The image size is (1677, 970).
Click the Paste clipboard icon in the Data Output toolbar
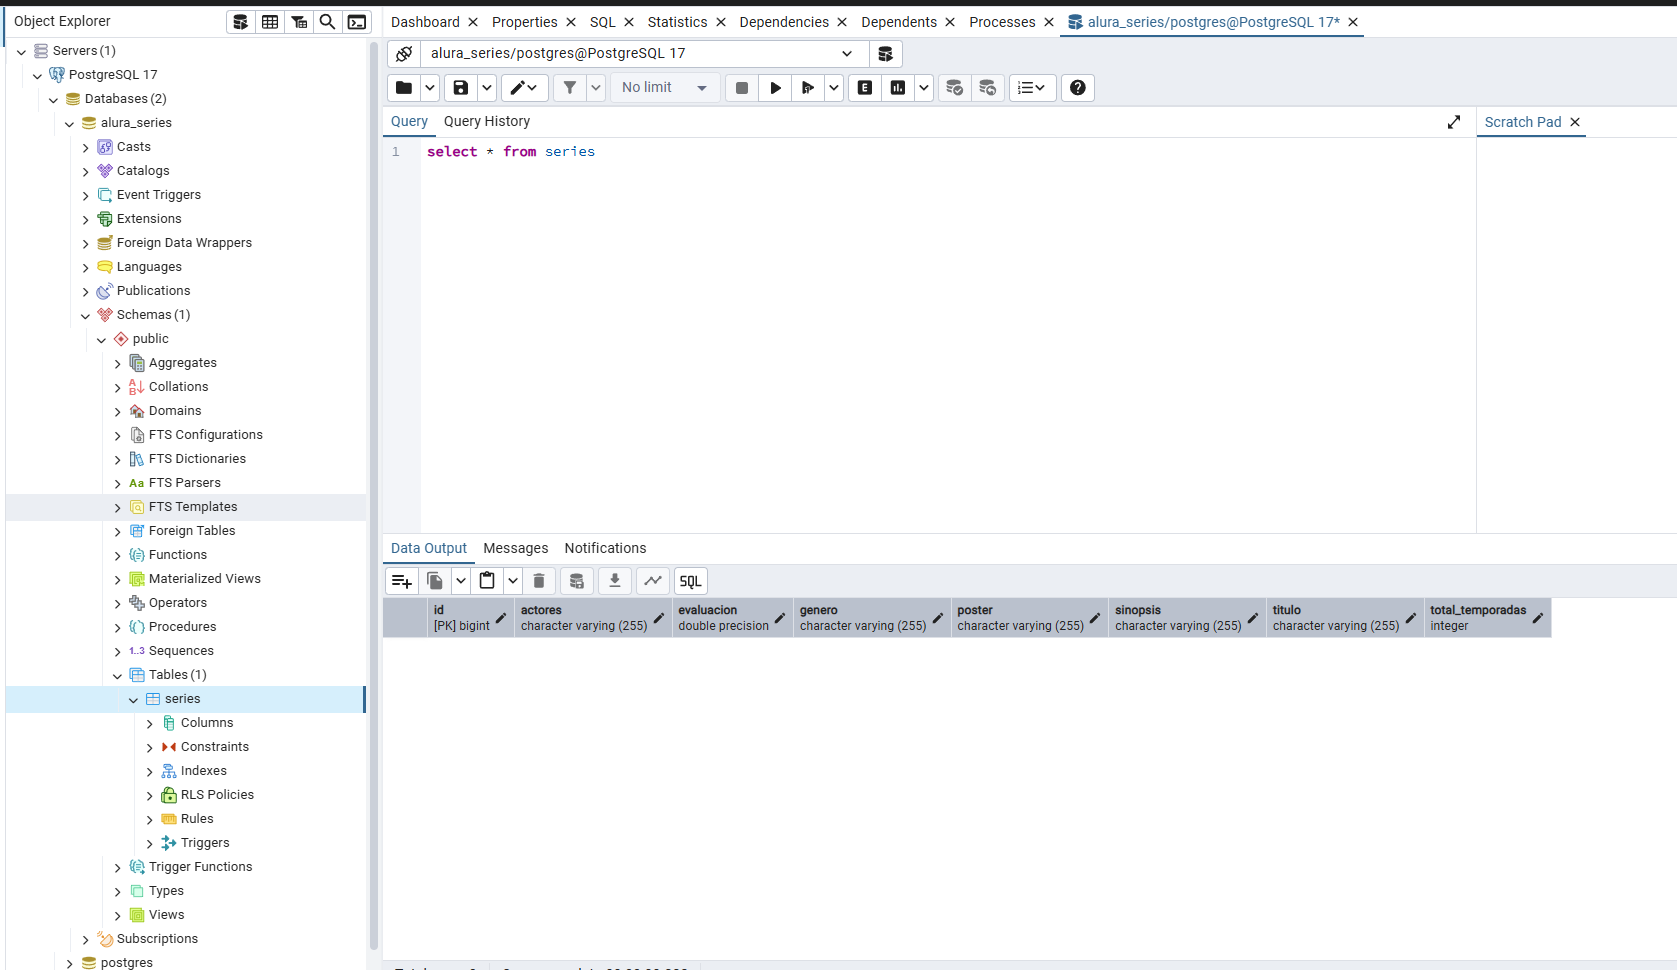(487, 581)
